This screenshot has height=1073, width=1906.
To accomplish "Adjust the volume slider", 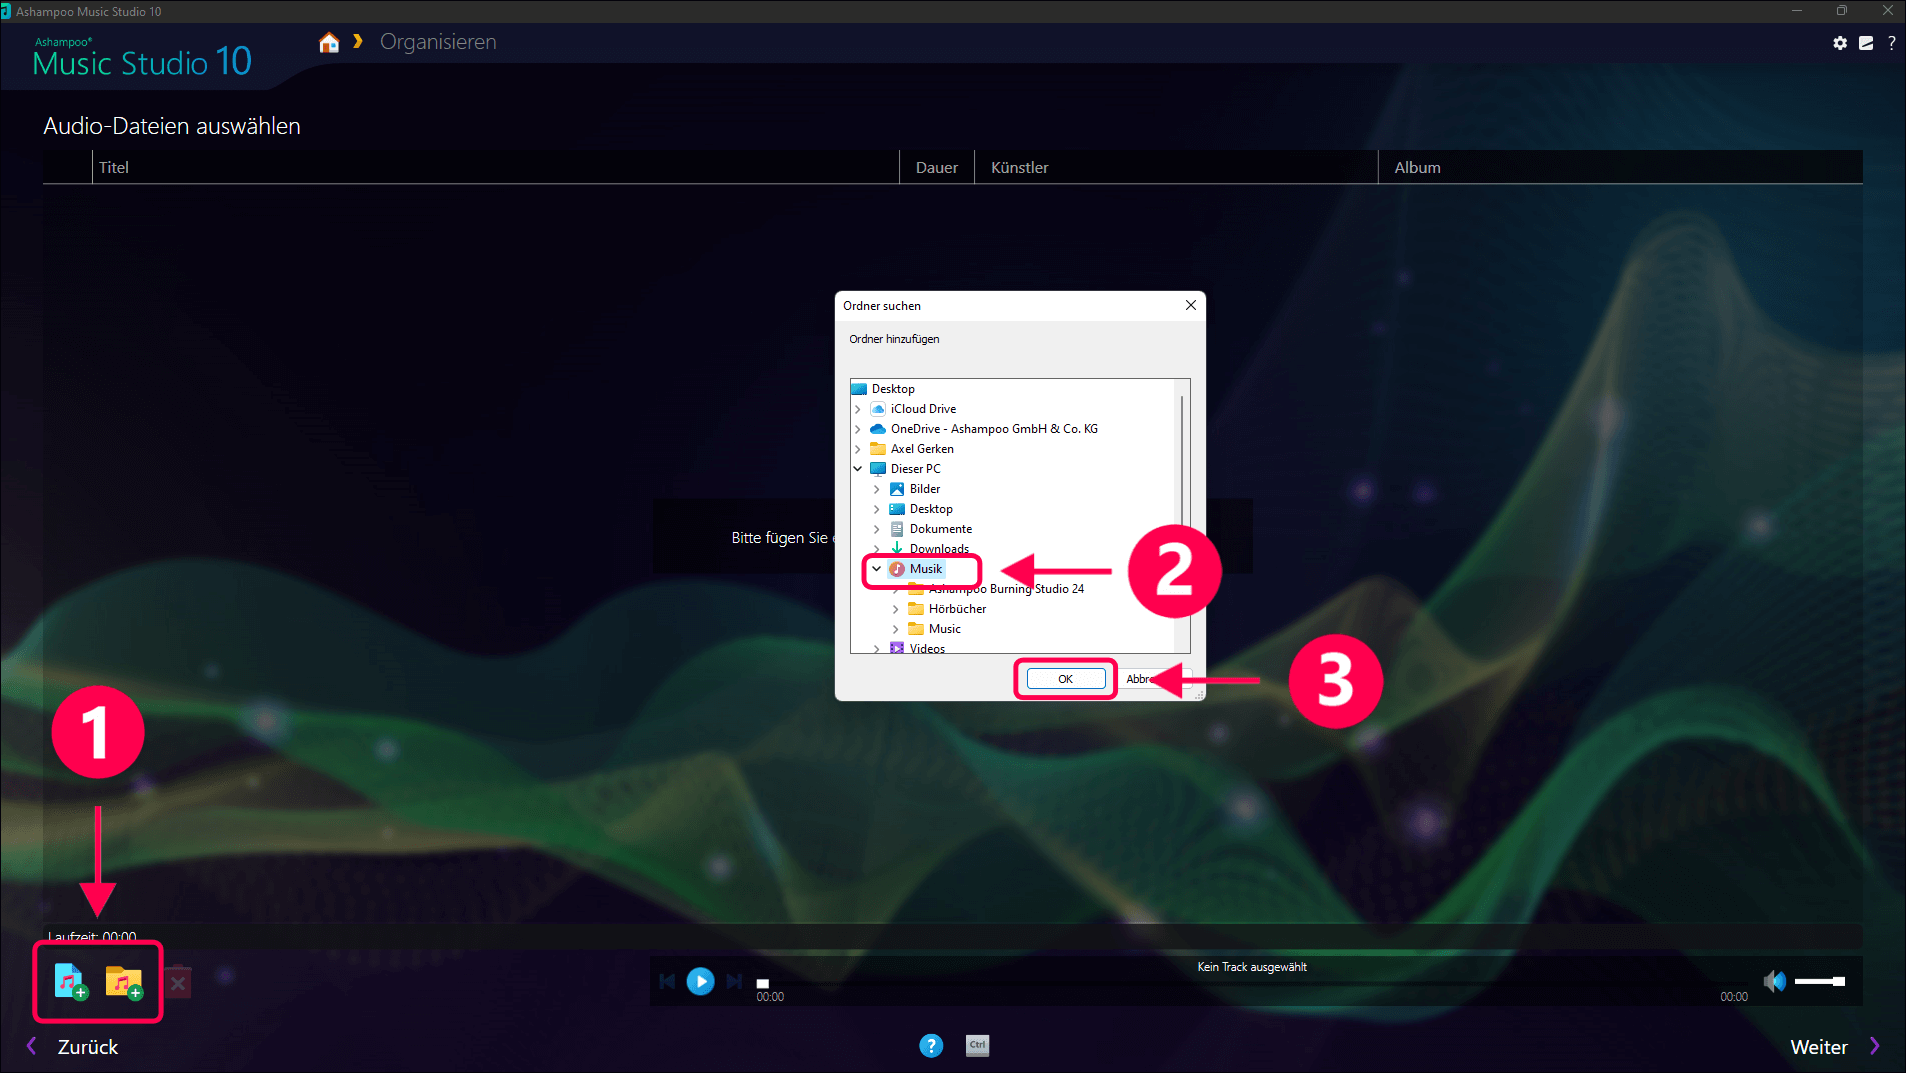I will pyautogui.click(x=1820, y=981).
